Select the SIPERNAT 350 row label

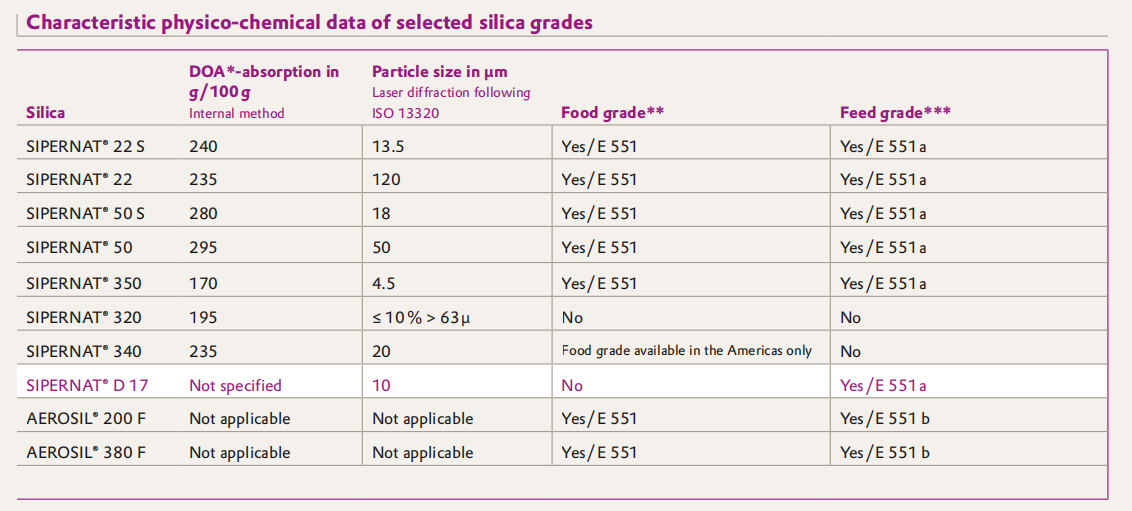[x=83, y=284]
